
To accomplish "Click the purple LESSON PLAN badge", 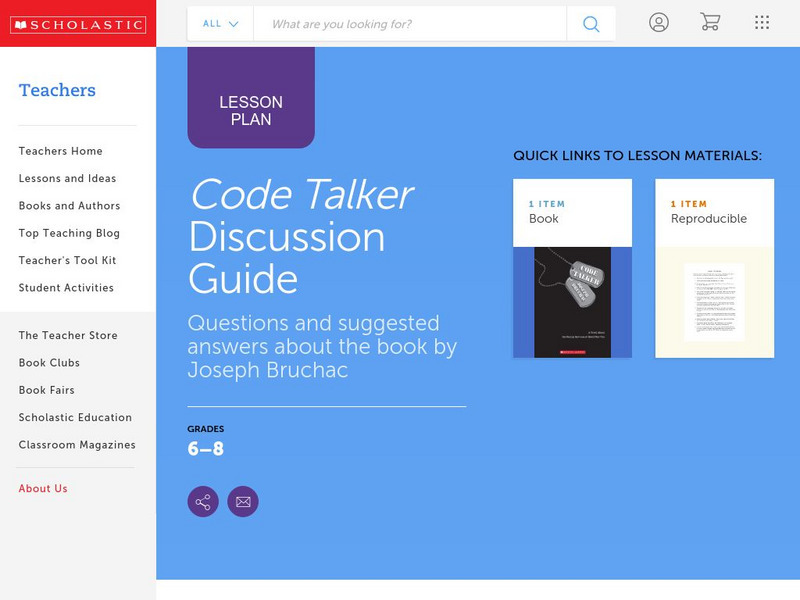I will (251, 98).
